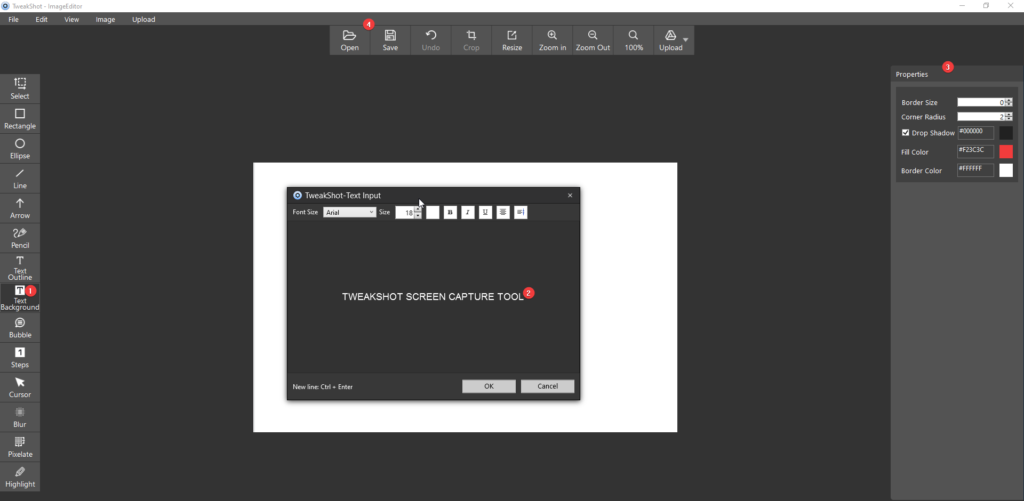Open the red Fill Color swatch
The width and height of the screenshot is (1024, 501).
[1006, 152]
